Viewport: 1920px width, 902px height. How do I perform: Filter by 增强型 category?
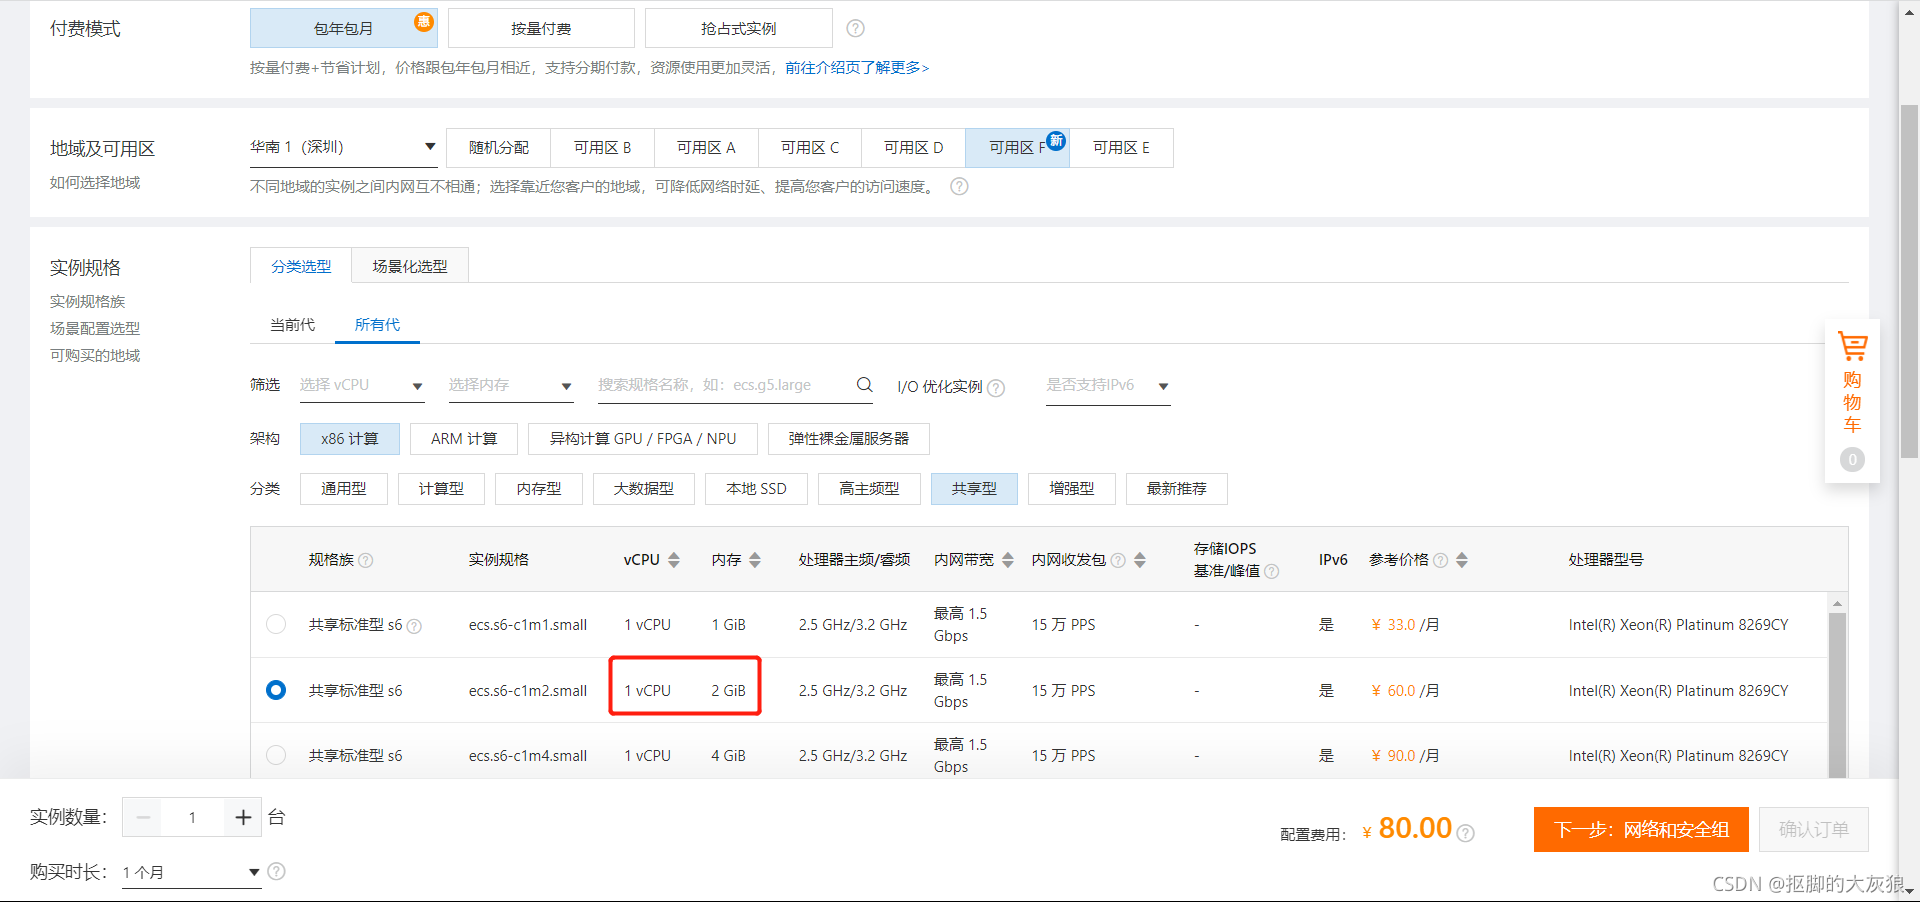1071,489
